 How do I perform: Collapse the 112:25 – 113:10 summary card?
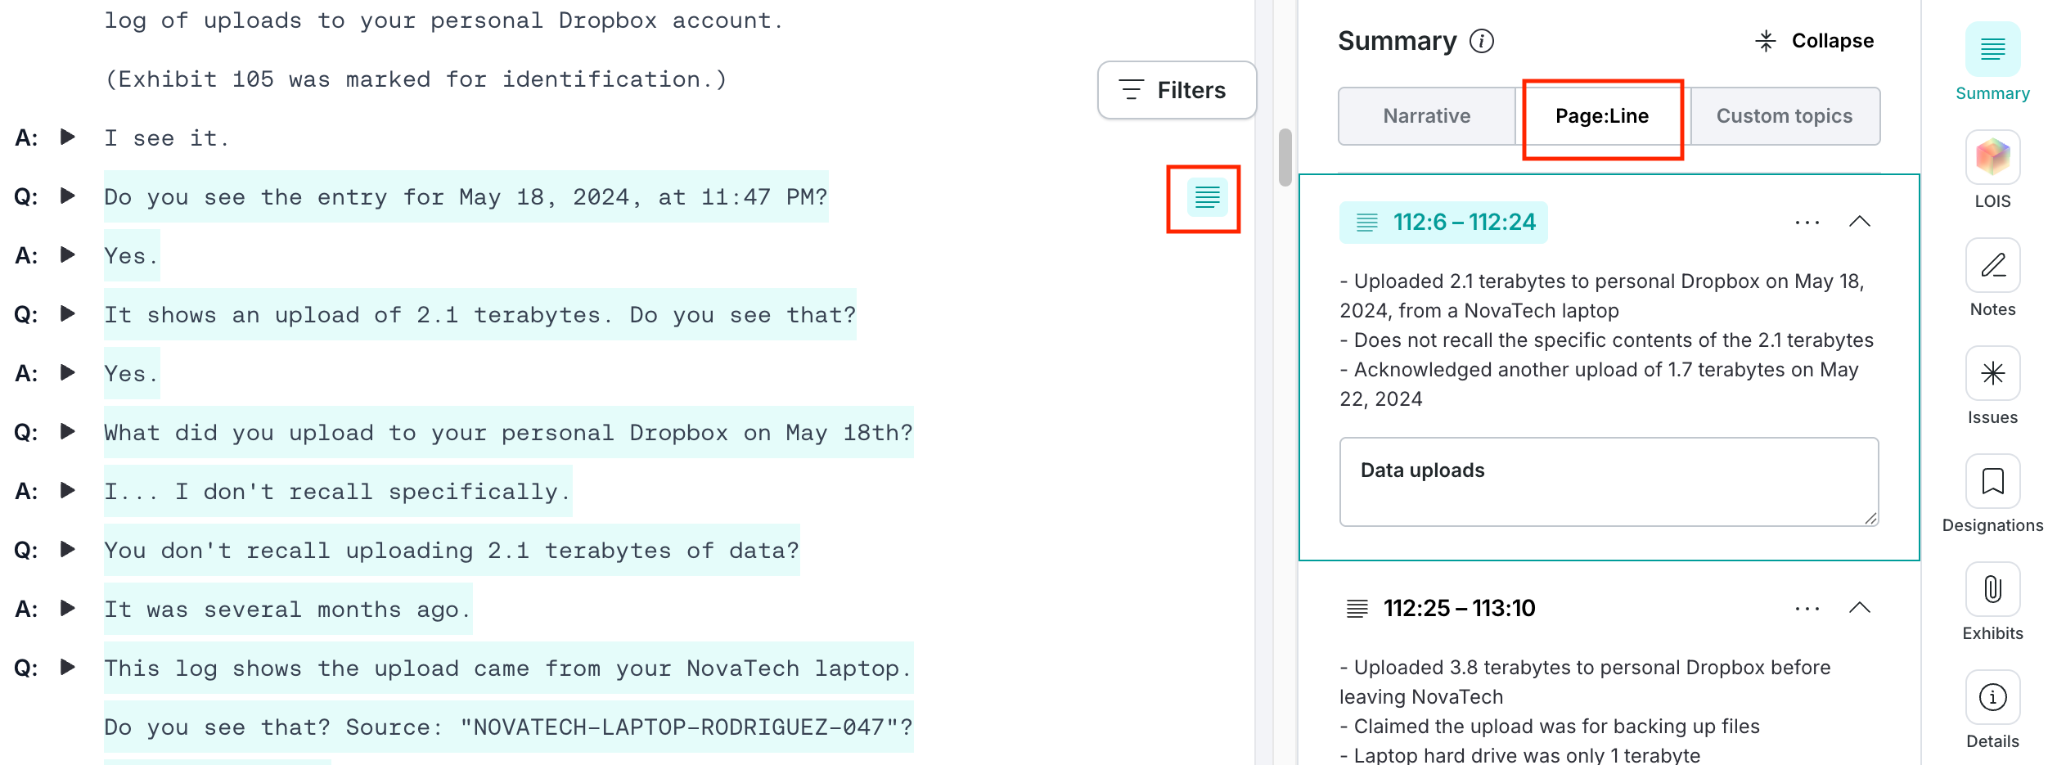1860,607
